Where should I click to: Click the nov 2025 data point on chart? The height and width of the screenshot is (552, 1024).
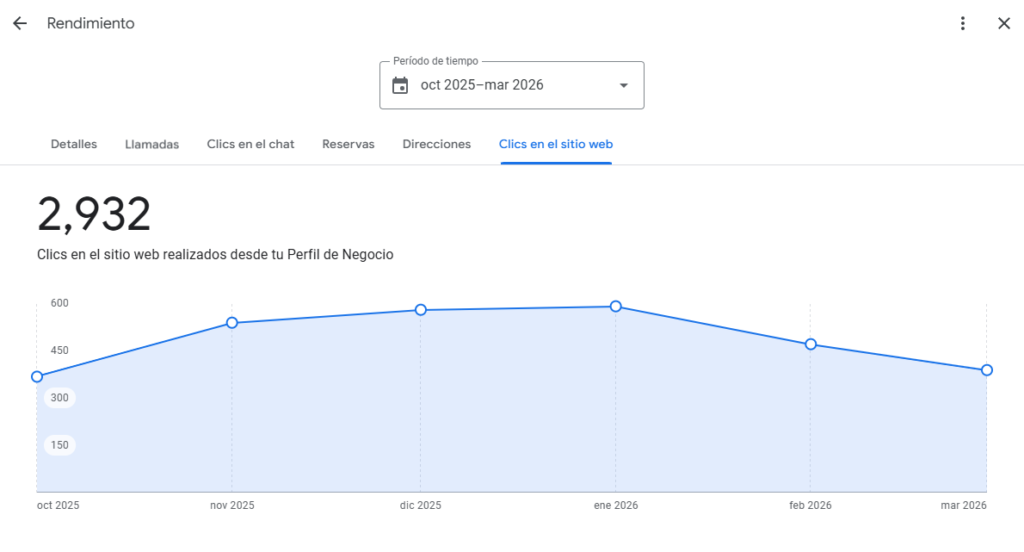pos(232,323)
